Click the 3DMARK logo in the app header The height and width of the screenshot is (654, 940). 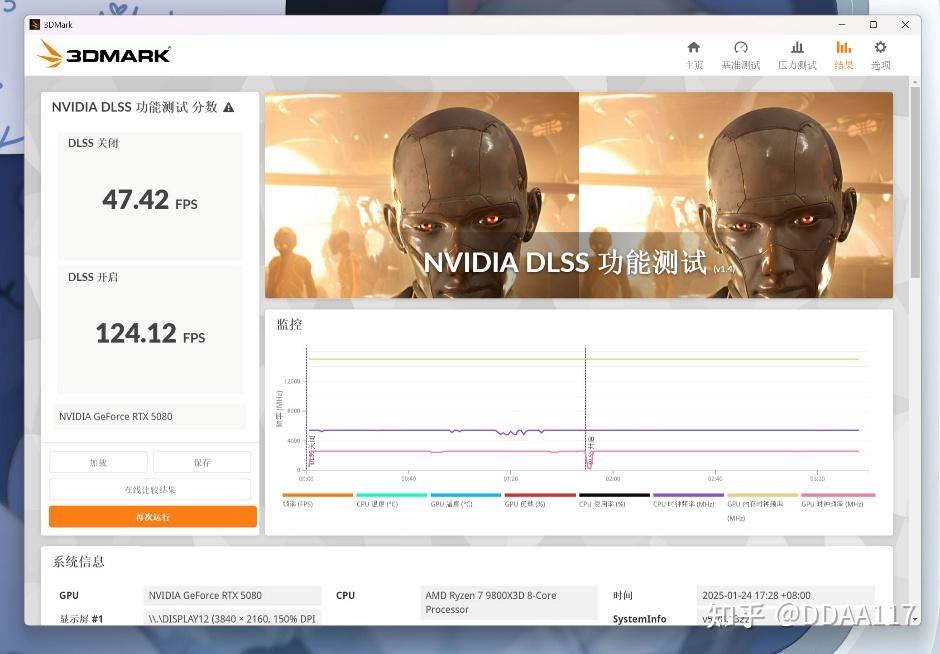(103, 54)
